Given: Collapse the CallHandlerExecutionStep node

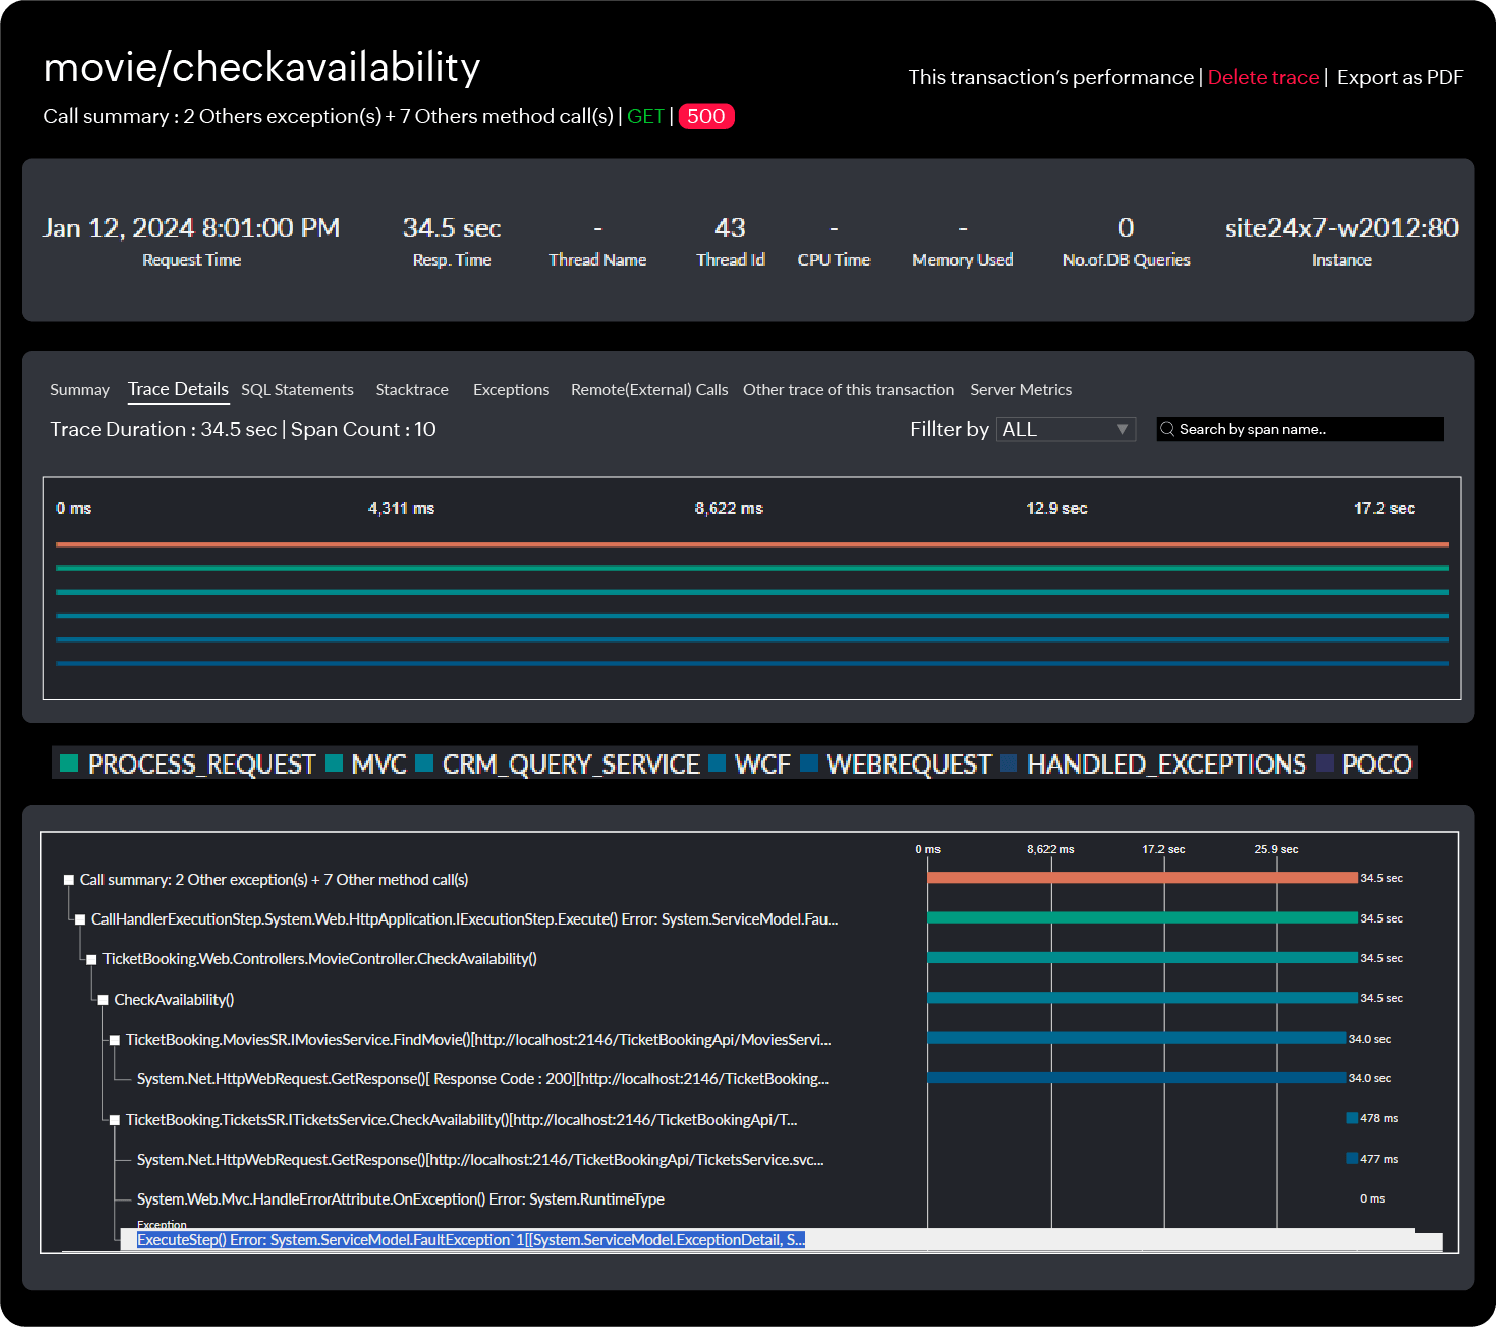Looking at the screenshot, I should point(80,919).
